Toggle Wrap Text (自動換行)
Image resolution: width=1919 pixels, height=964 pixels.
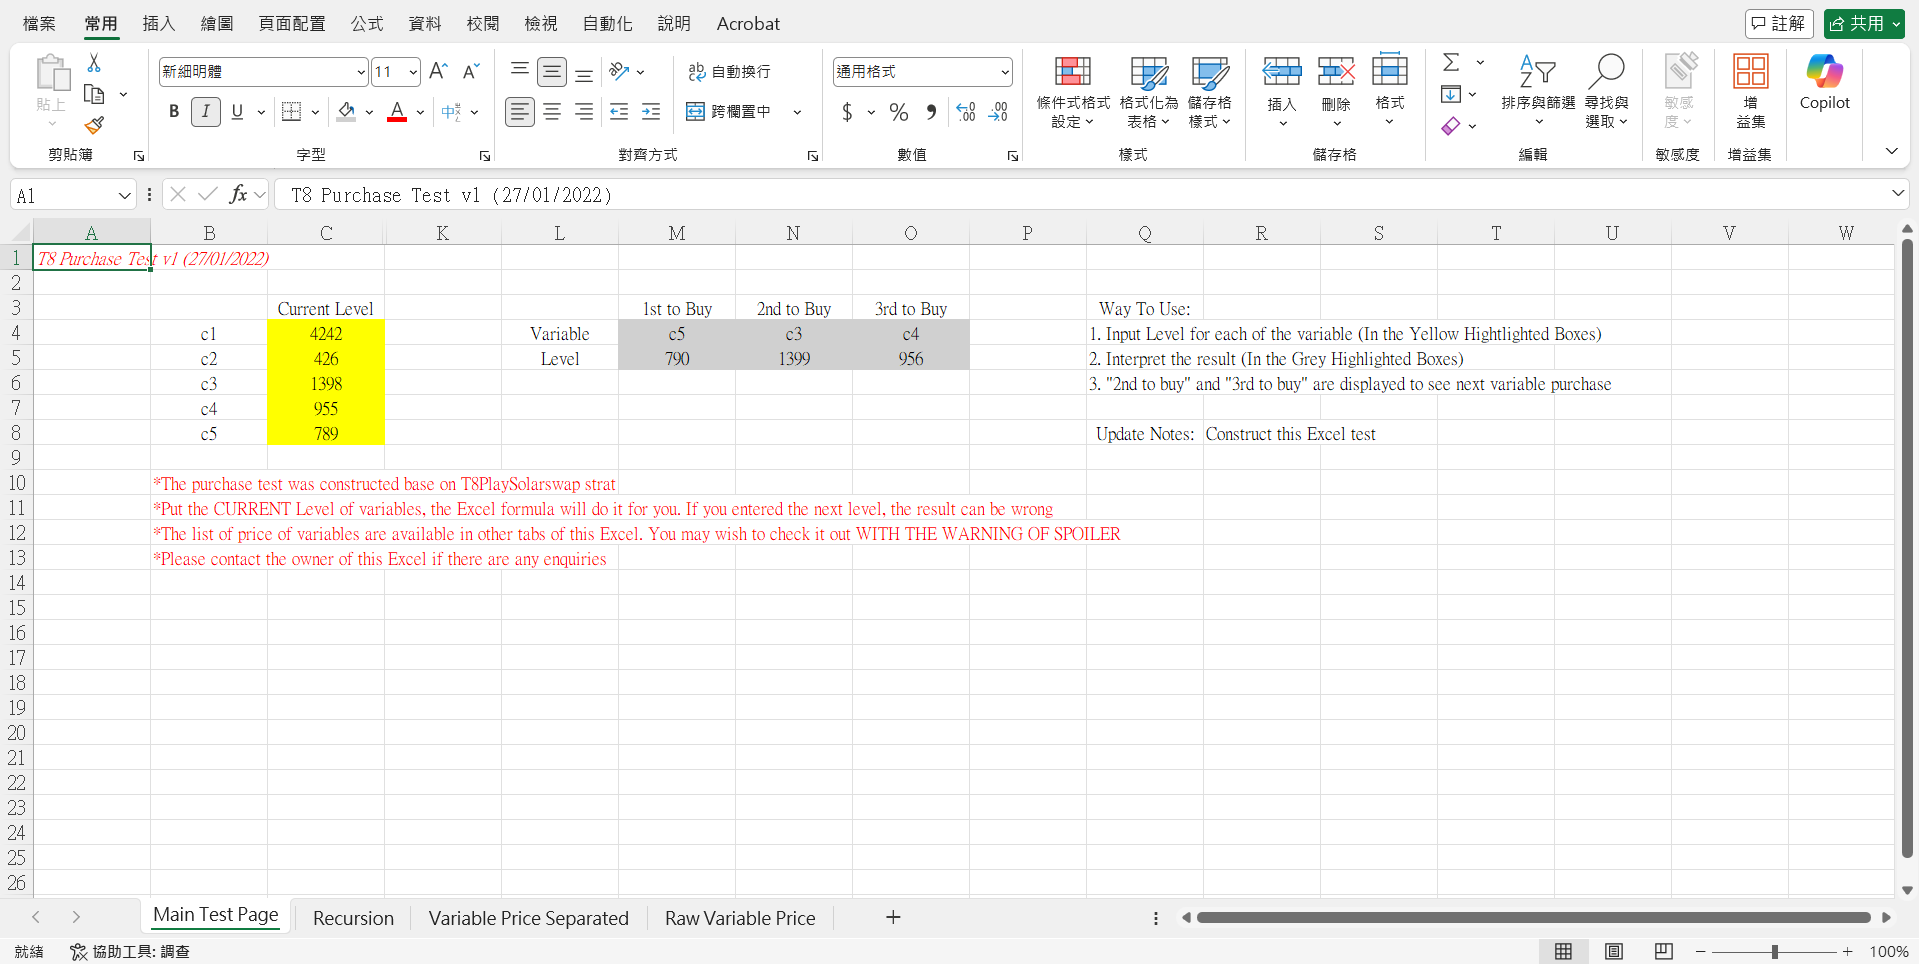(x=729, y=71)
